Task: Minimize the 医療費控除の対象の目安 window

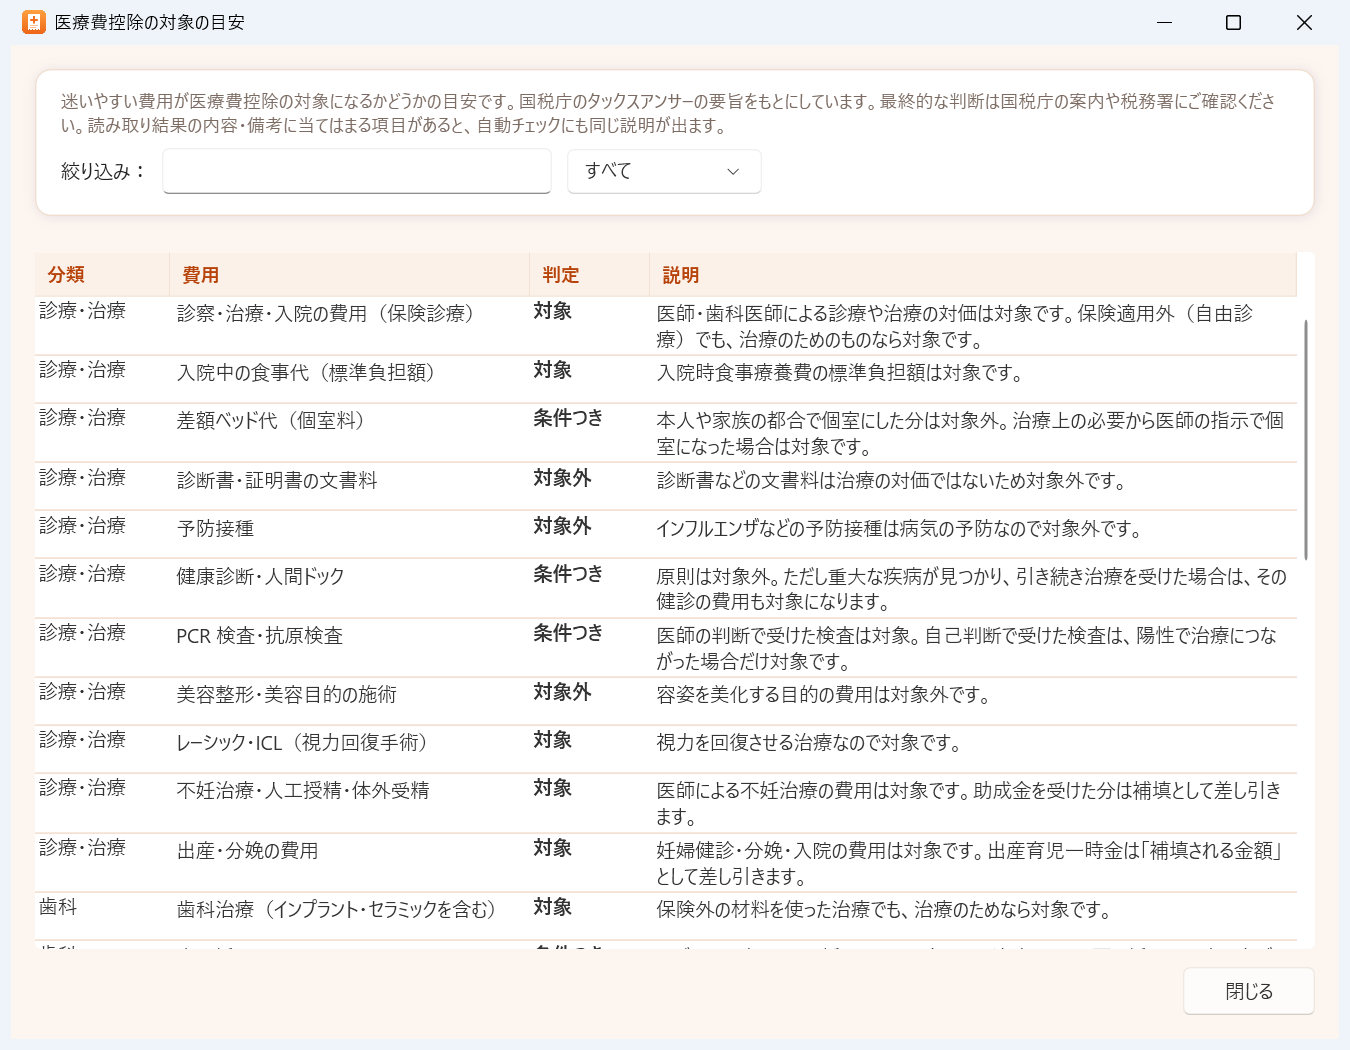Action: (x=1164, y=22)
